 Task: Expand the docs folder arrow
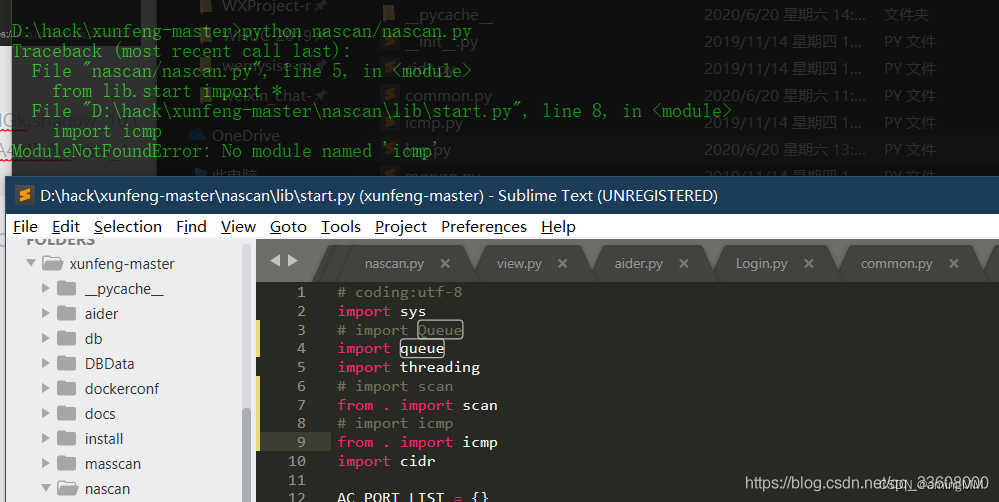(45, 413)
